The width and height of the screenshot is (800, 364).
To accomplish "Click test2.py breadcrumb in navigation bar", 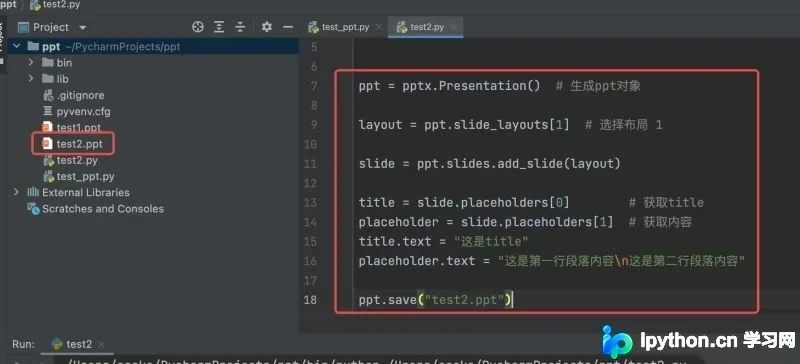I will [61, 5].
